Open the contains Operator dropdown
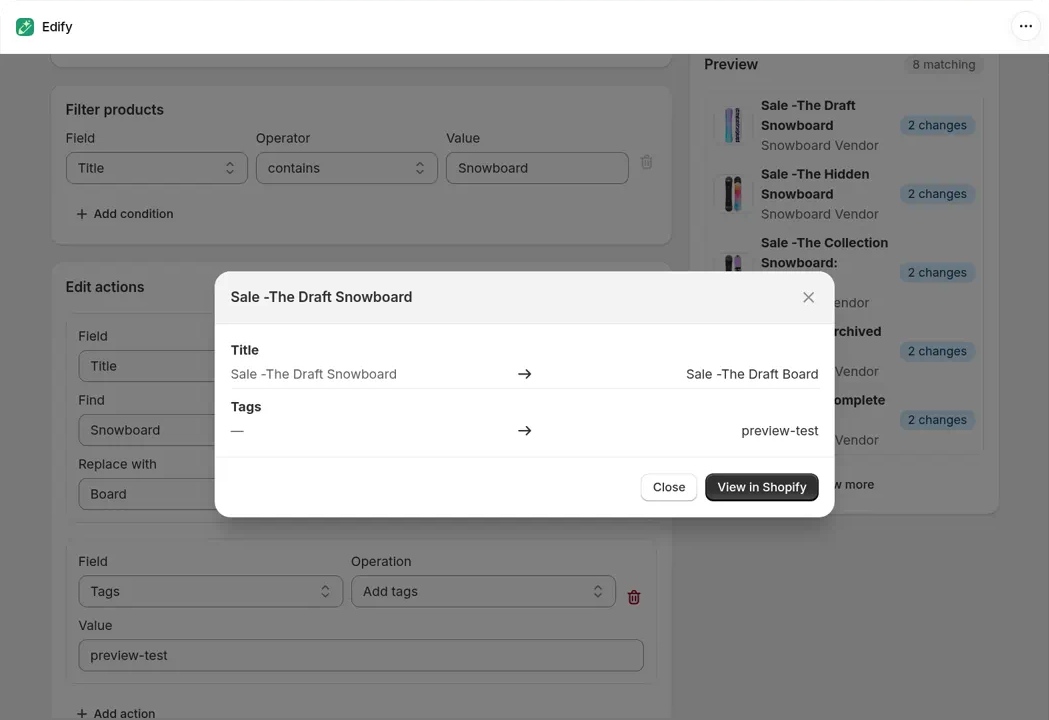1049x720 pixels. point(347,168)
